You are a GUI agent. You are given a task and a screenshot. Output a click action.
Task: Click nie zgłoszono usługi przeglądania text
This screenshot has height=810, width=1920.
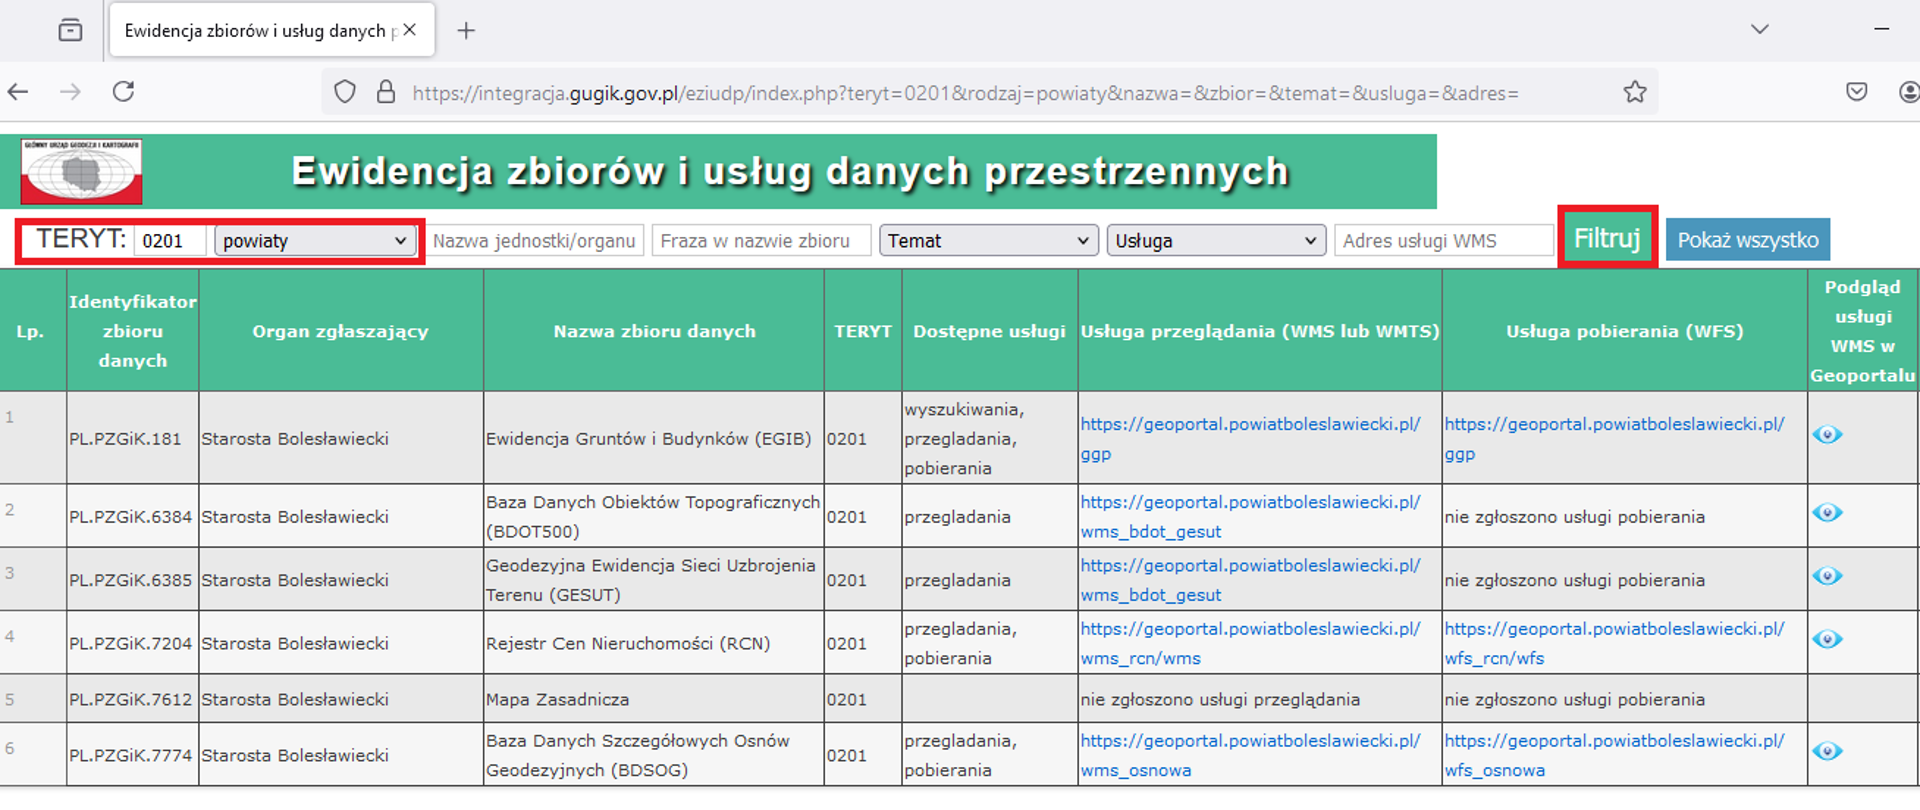(x=1220, y=699)
